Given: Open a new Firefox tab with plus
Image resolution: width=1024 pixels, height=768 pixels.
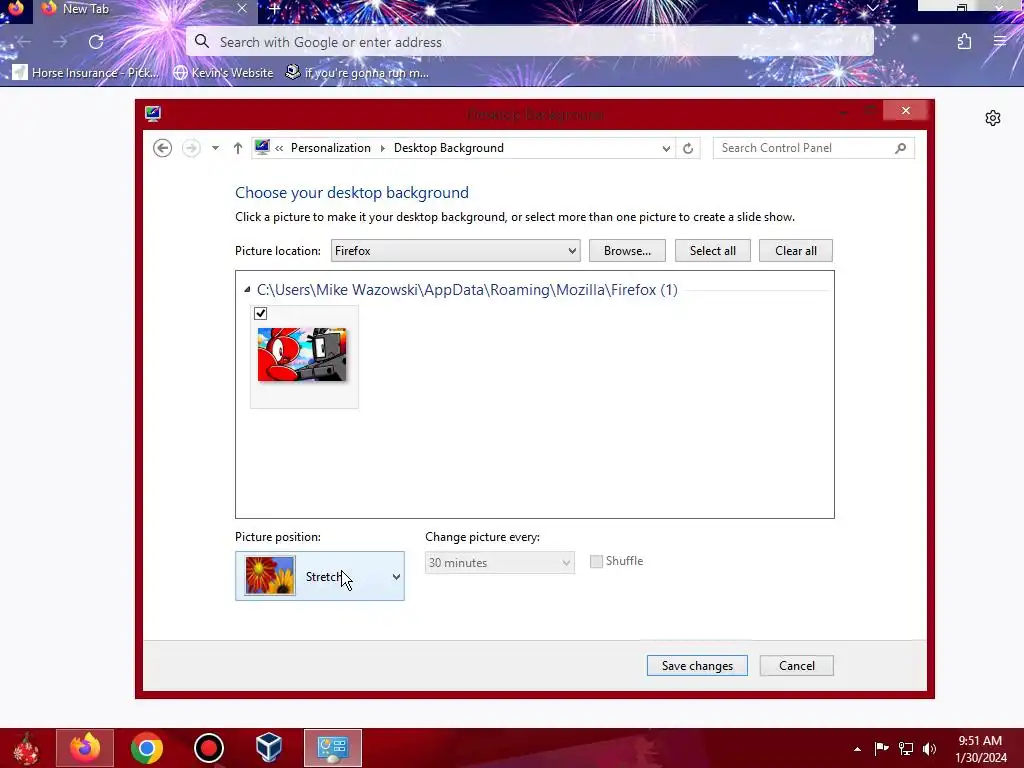Looking at the screenshot, I should (275, 8).
